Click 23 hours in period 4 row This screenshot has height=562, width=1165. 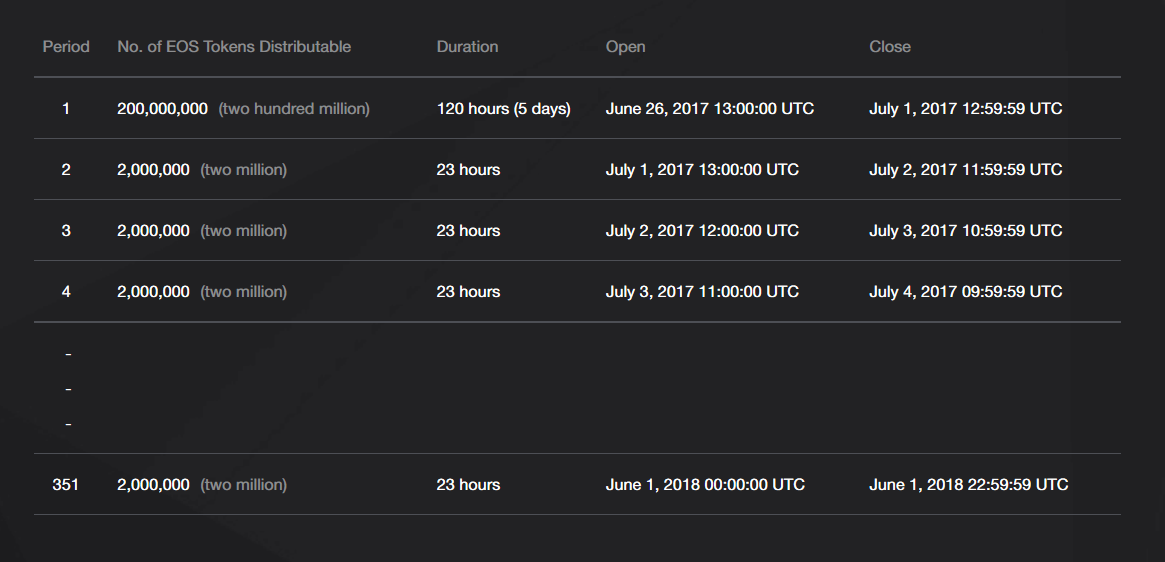[x=468, y=291]
